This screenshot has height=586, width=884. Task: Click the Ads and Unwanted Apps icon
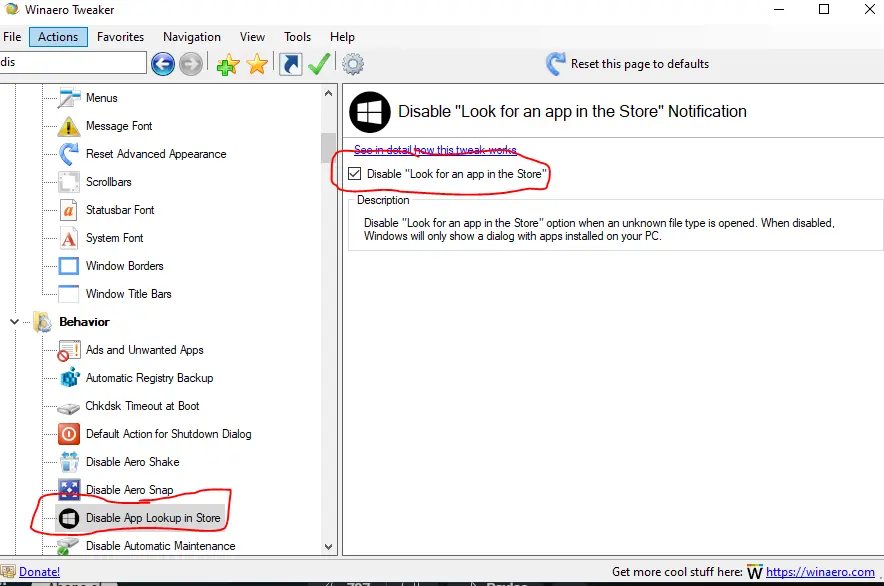(x=69, y=350)
